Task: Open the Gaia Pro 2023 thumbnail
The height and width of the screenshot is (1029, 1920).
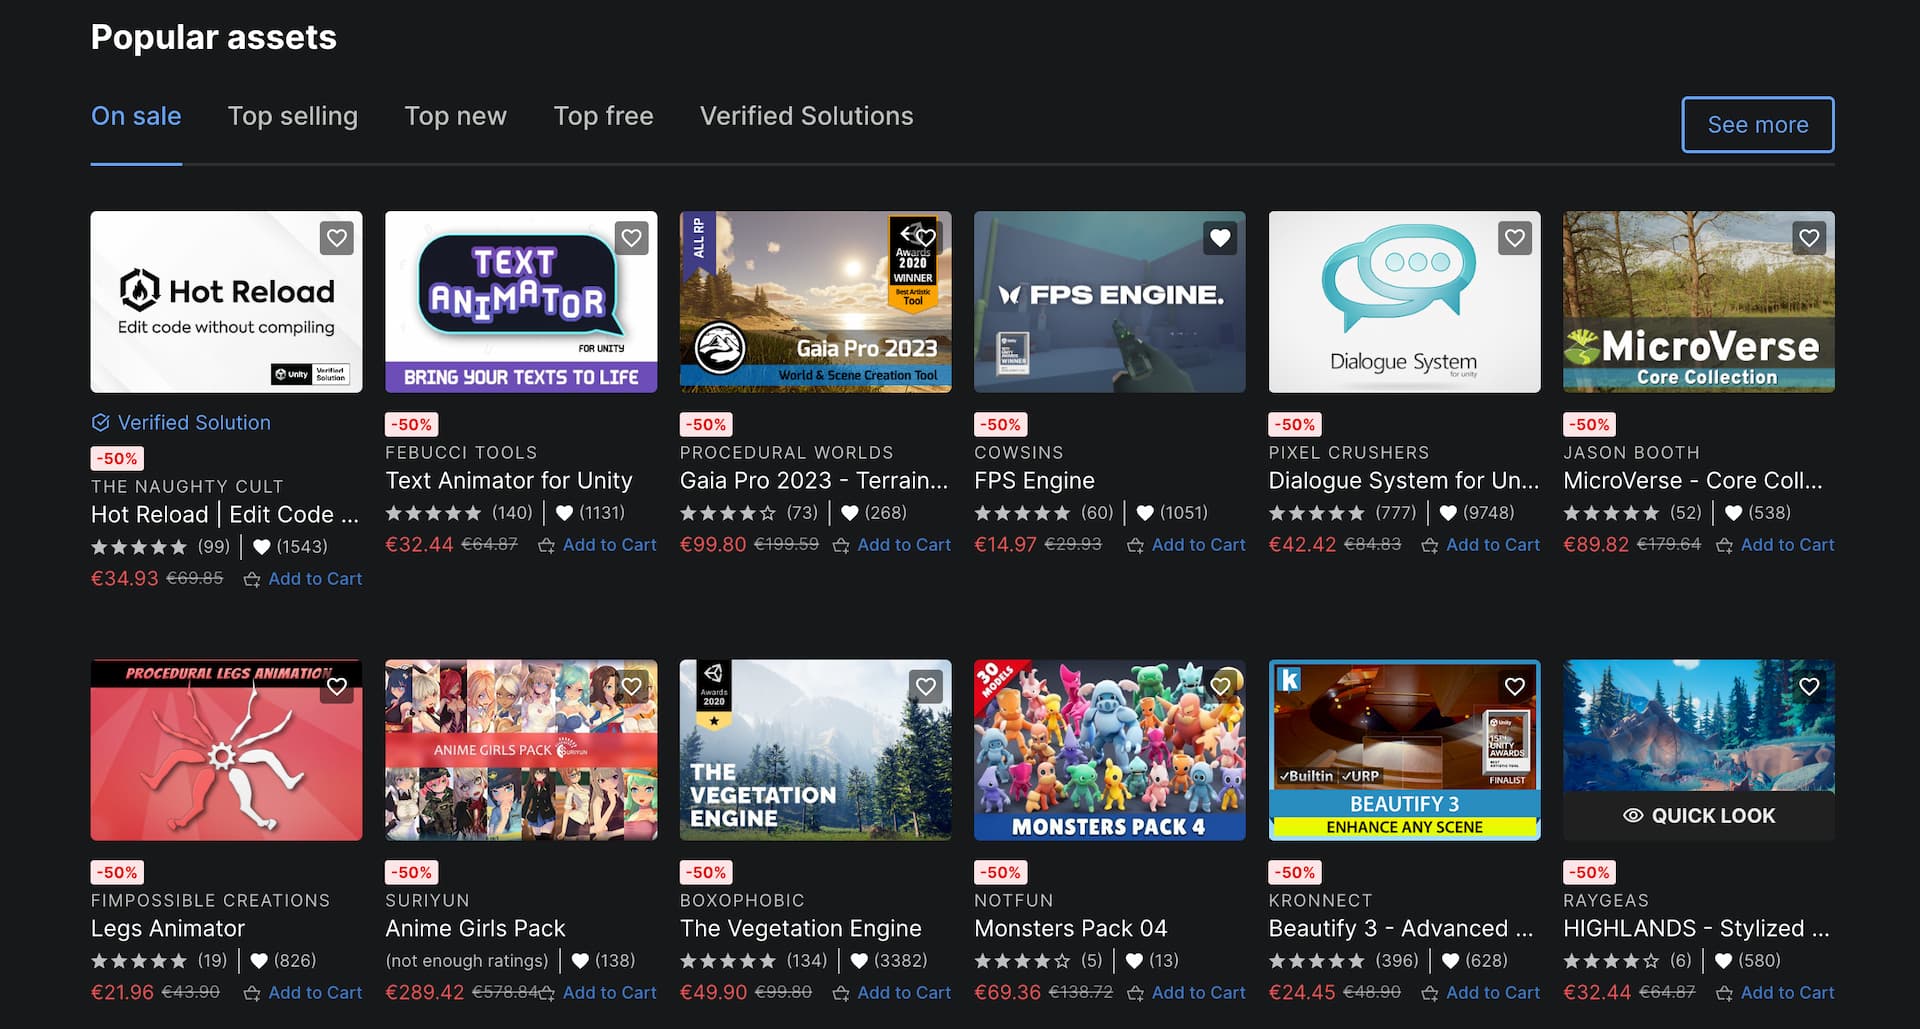Action: click(x=816, y=302)
